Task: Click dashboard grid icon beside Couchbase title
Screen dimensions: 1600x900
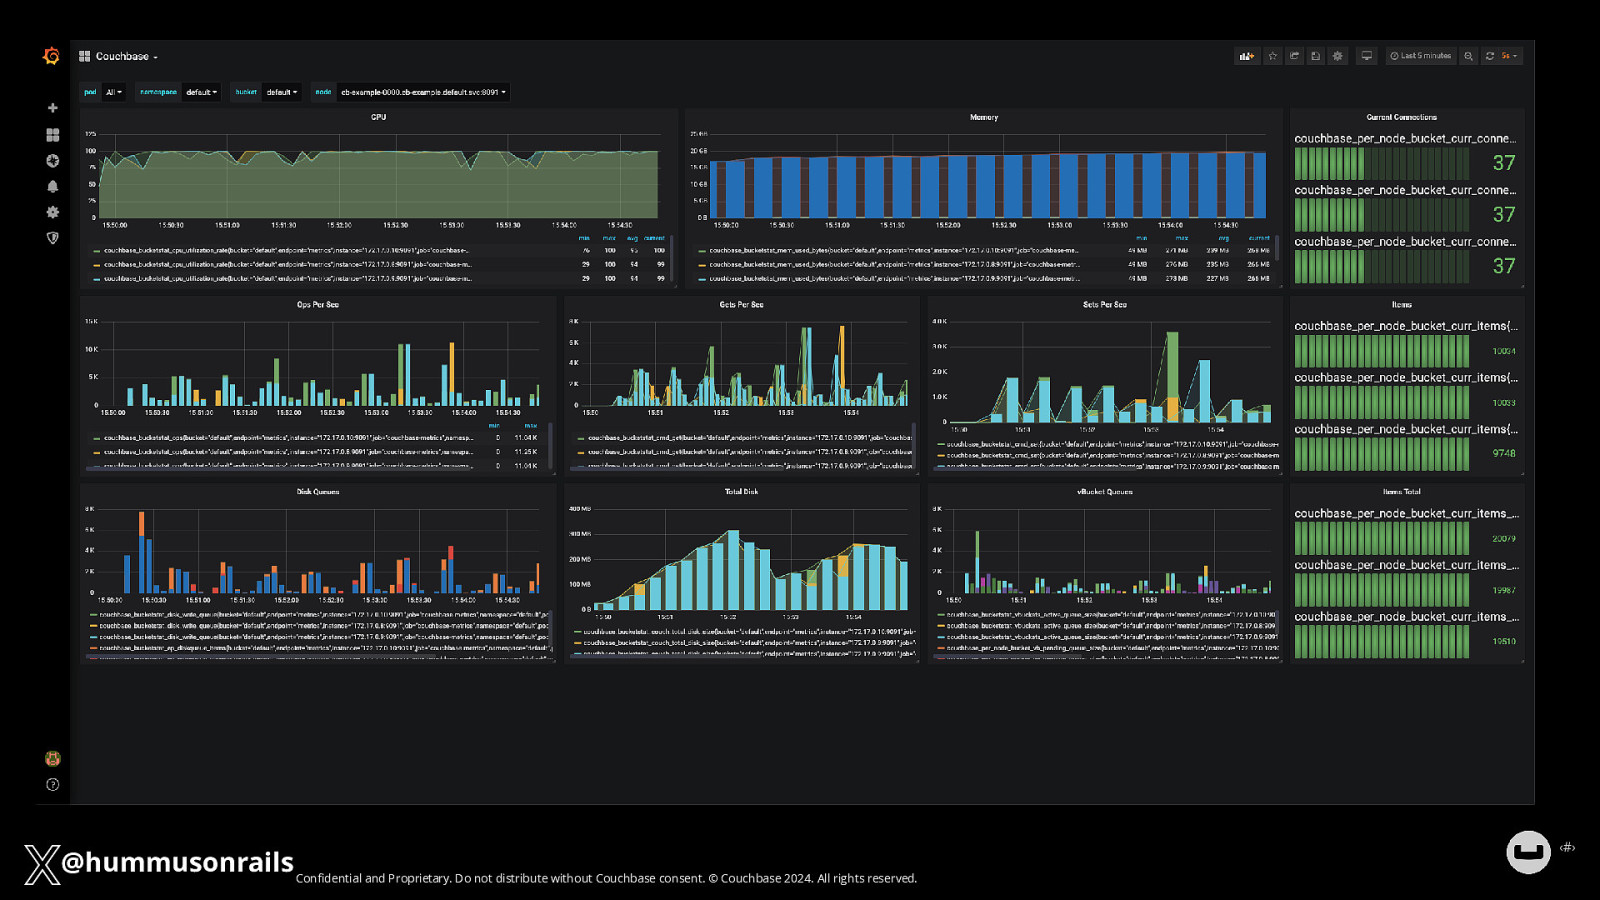Action: pos(85,56)
